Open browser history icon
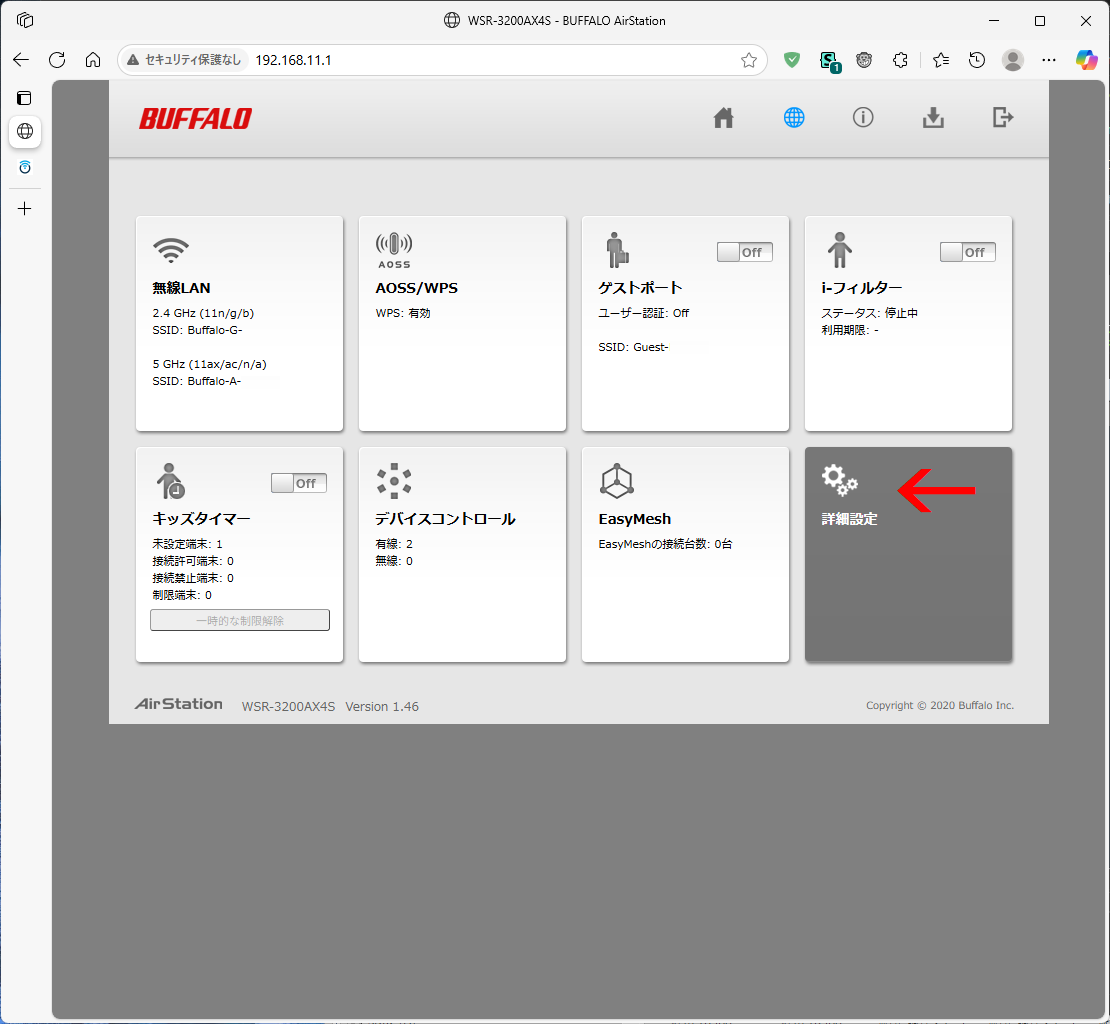The image size is (1110, 1024). tap(977, 60)
